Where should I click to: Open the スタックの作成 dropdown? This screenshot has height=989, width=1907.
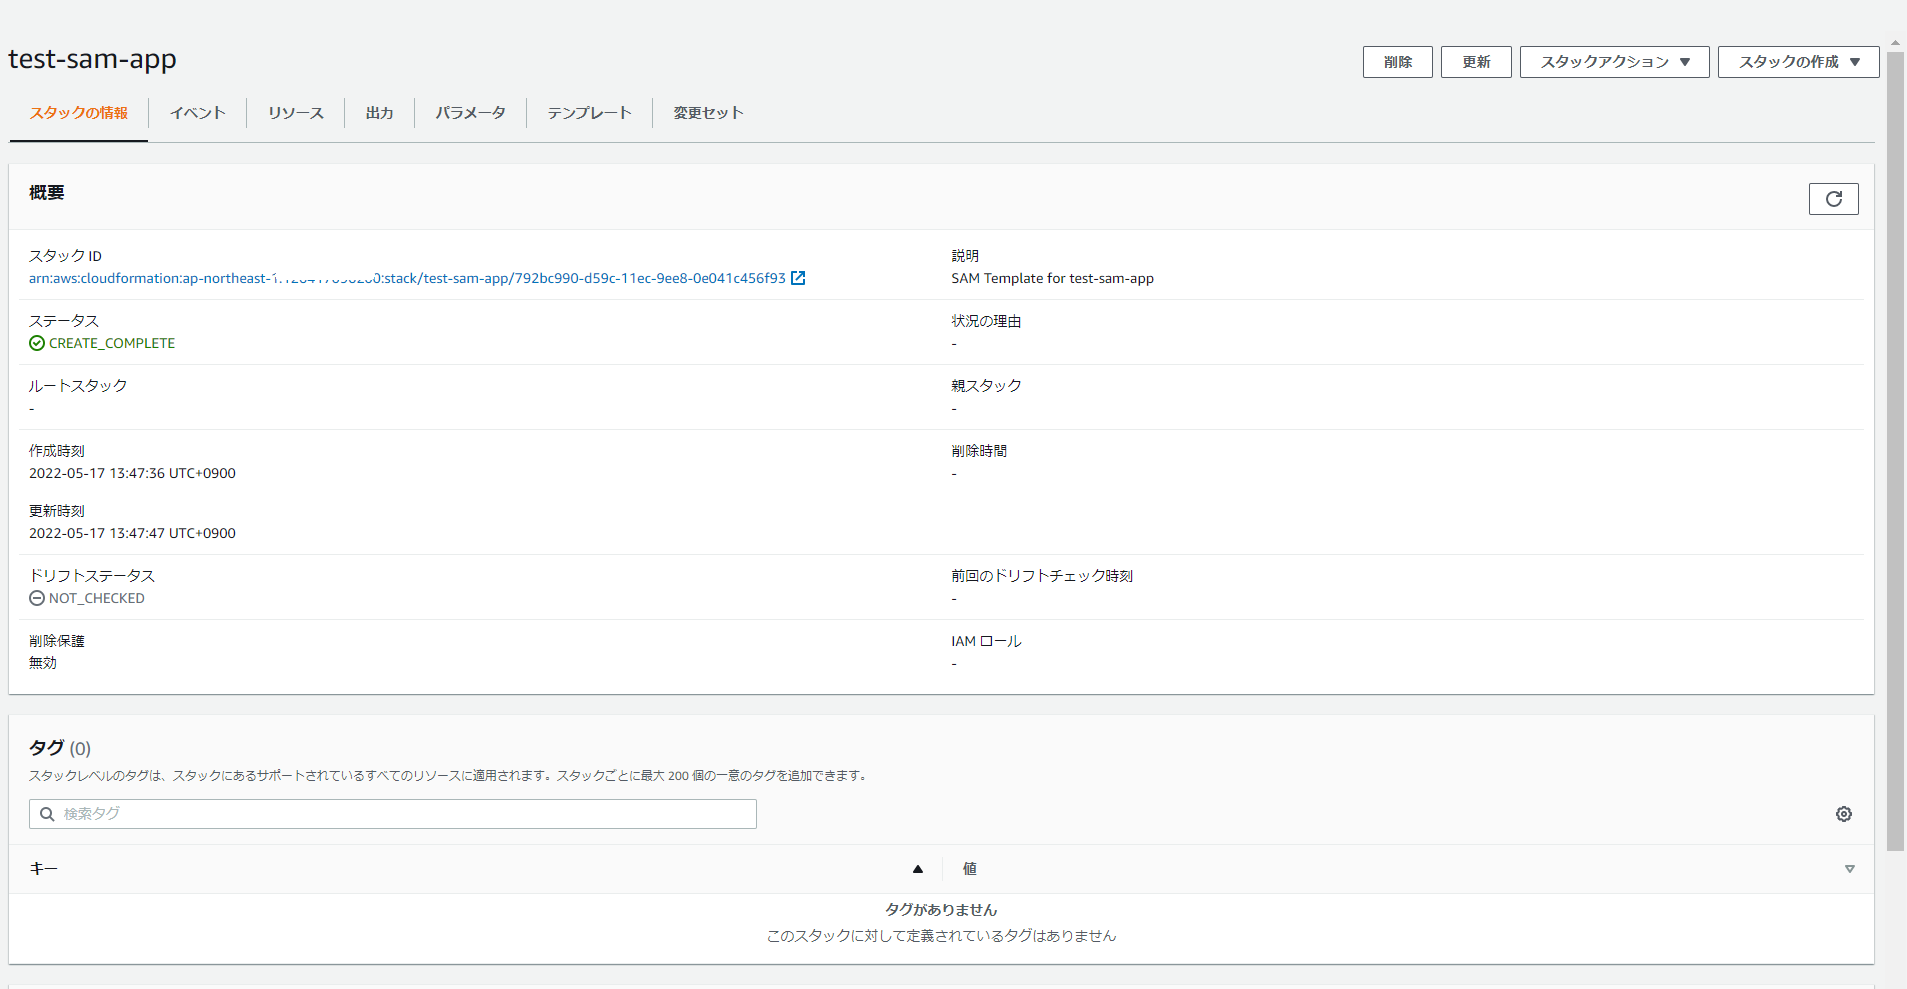[1798, 62]
